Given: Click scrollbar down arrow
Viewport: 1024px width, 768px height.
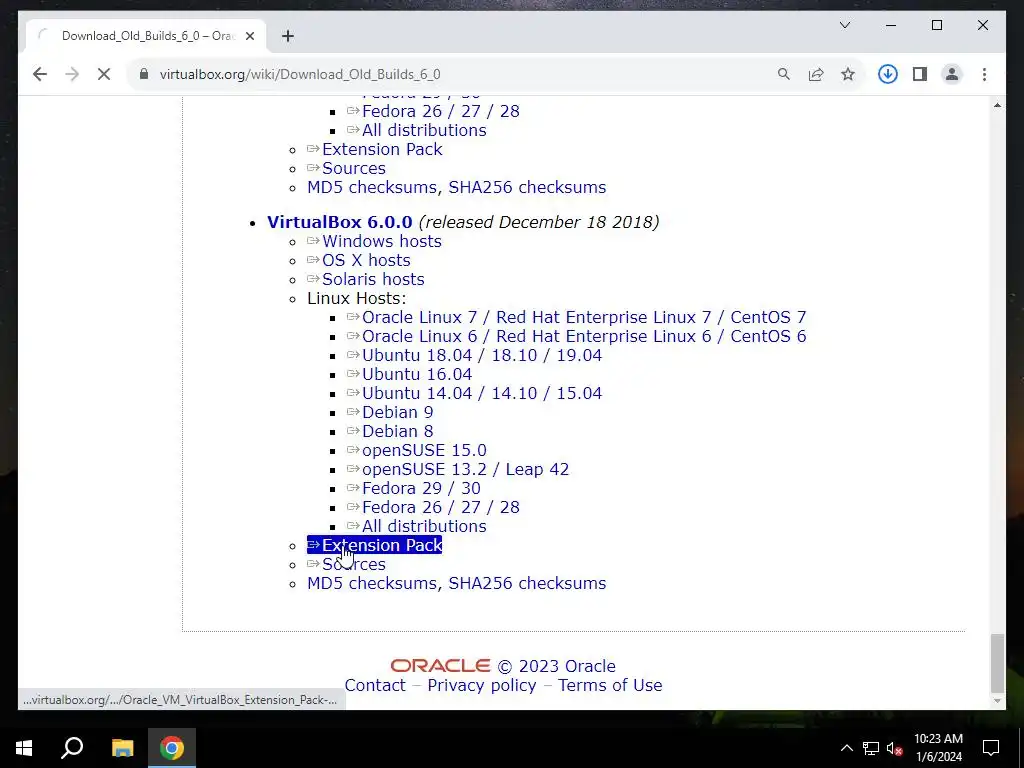Looking at the screenshot, I should [997, 701].
